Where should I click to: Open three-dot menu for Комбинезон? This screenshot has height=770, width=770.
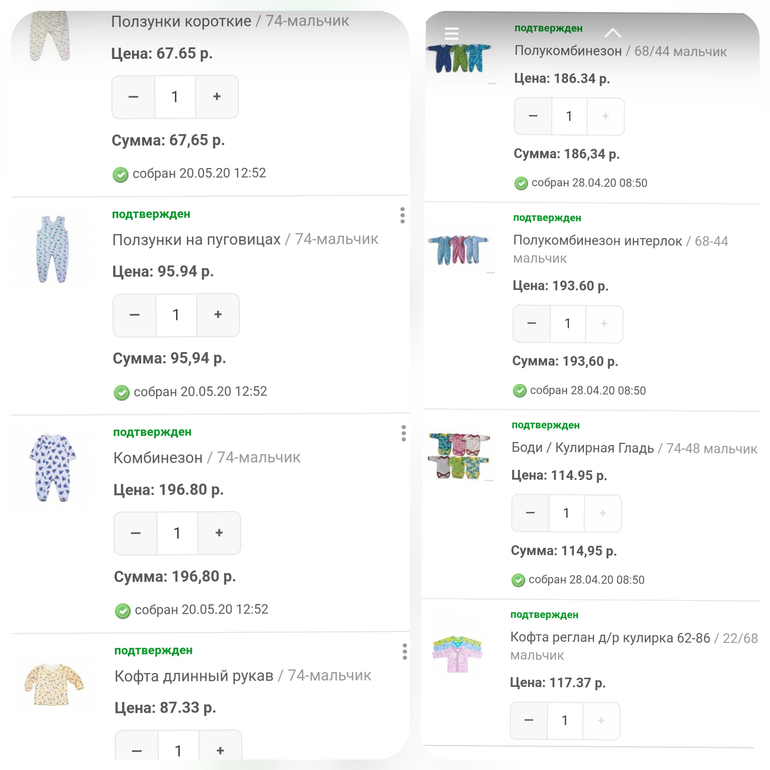[403, 433]
